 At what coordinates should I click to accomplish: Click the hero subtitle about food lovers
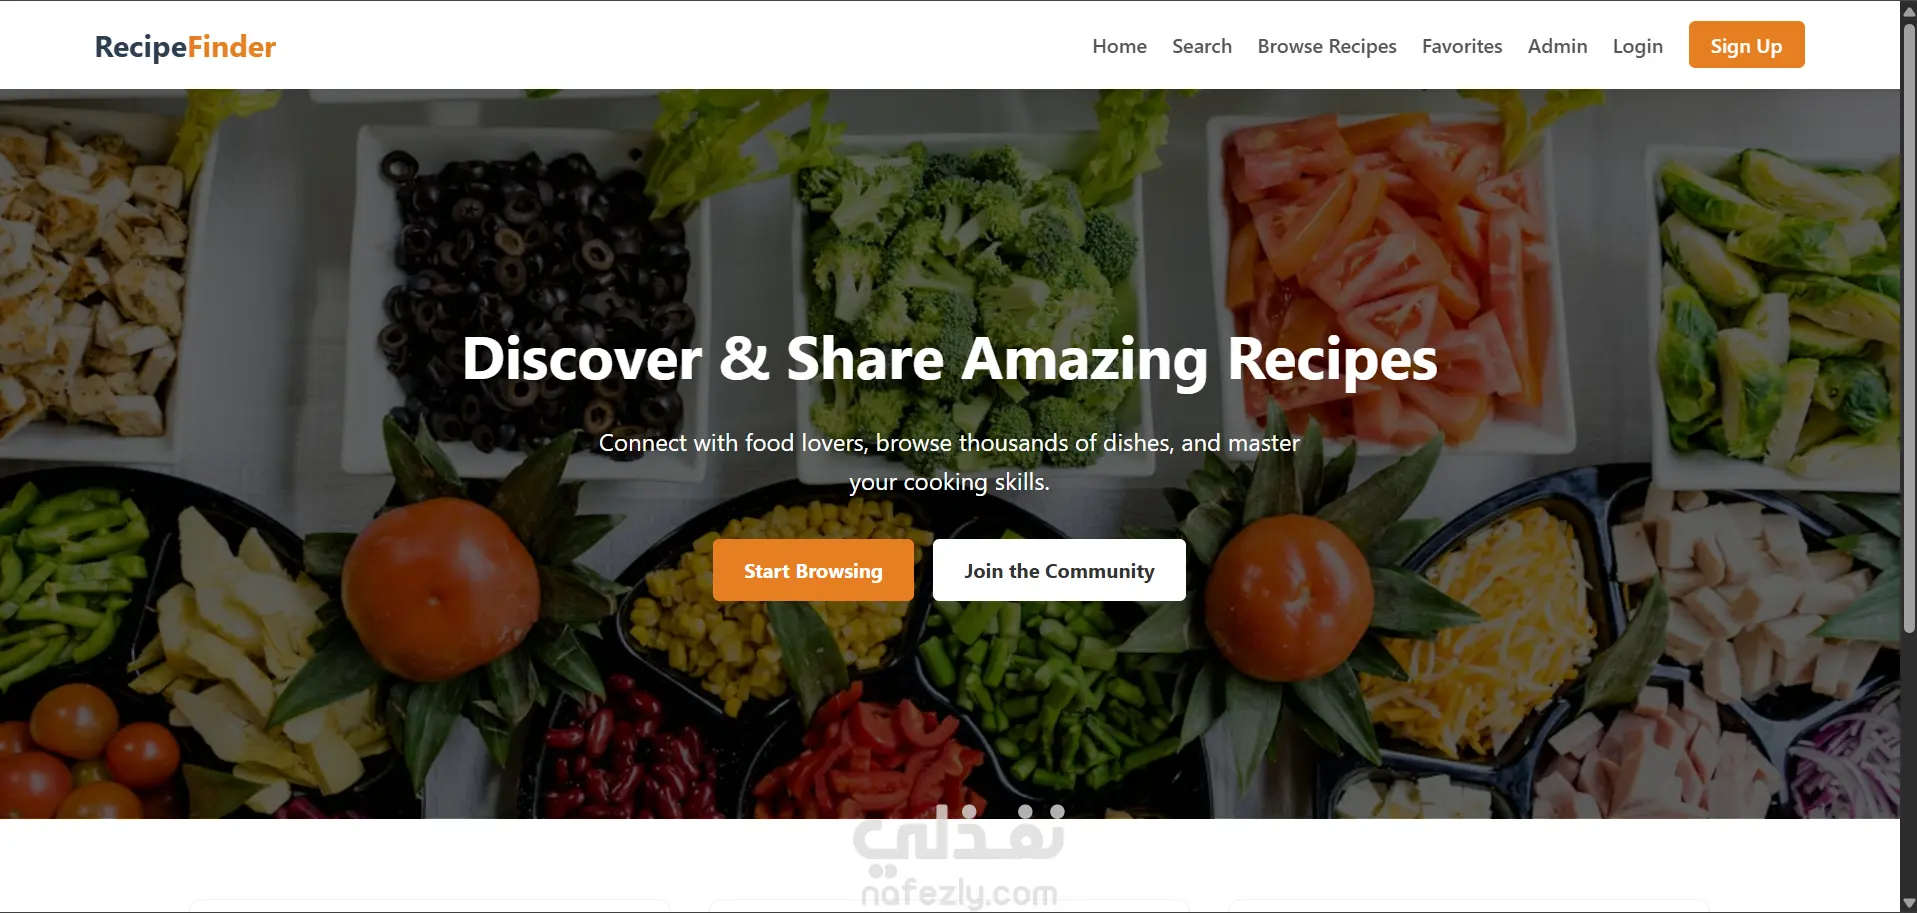tap(949, 462)
